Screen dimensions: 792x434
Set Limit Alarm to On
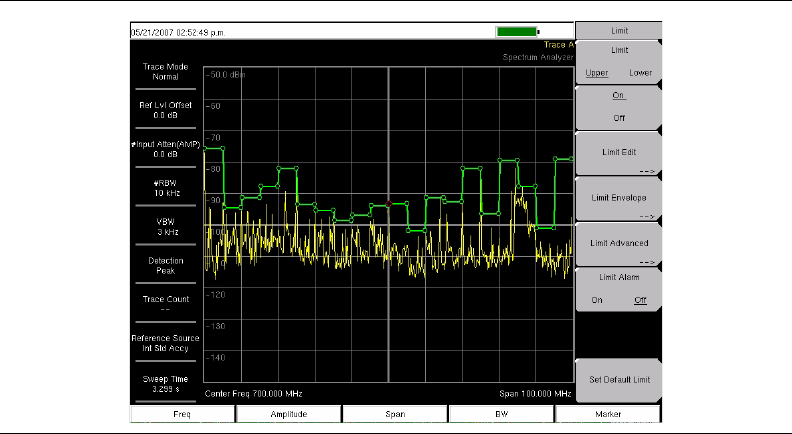point(597,300)
